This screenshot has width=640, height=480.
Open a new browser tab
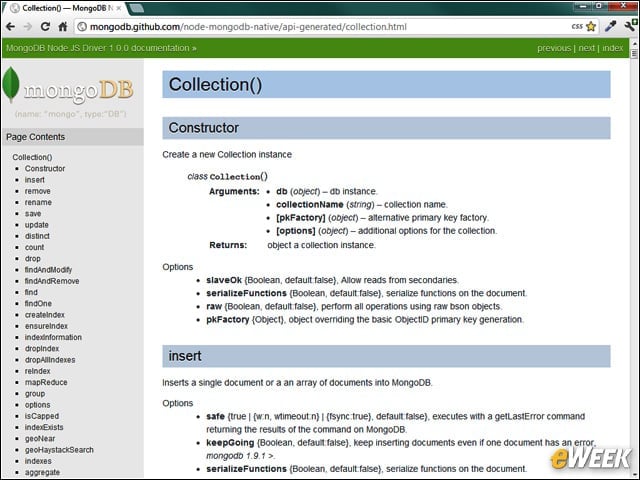click(136, 8)
